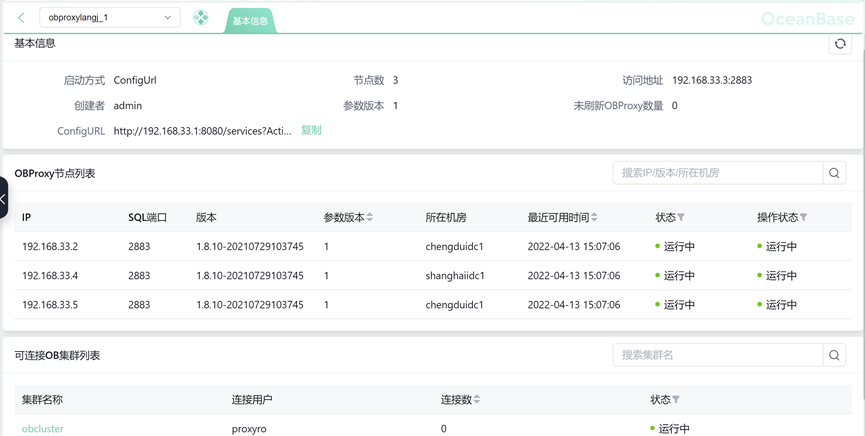
Task: Open the obcluster link
Action: 42,429
